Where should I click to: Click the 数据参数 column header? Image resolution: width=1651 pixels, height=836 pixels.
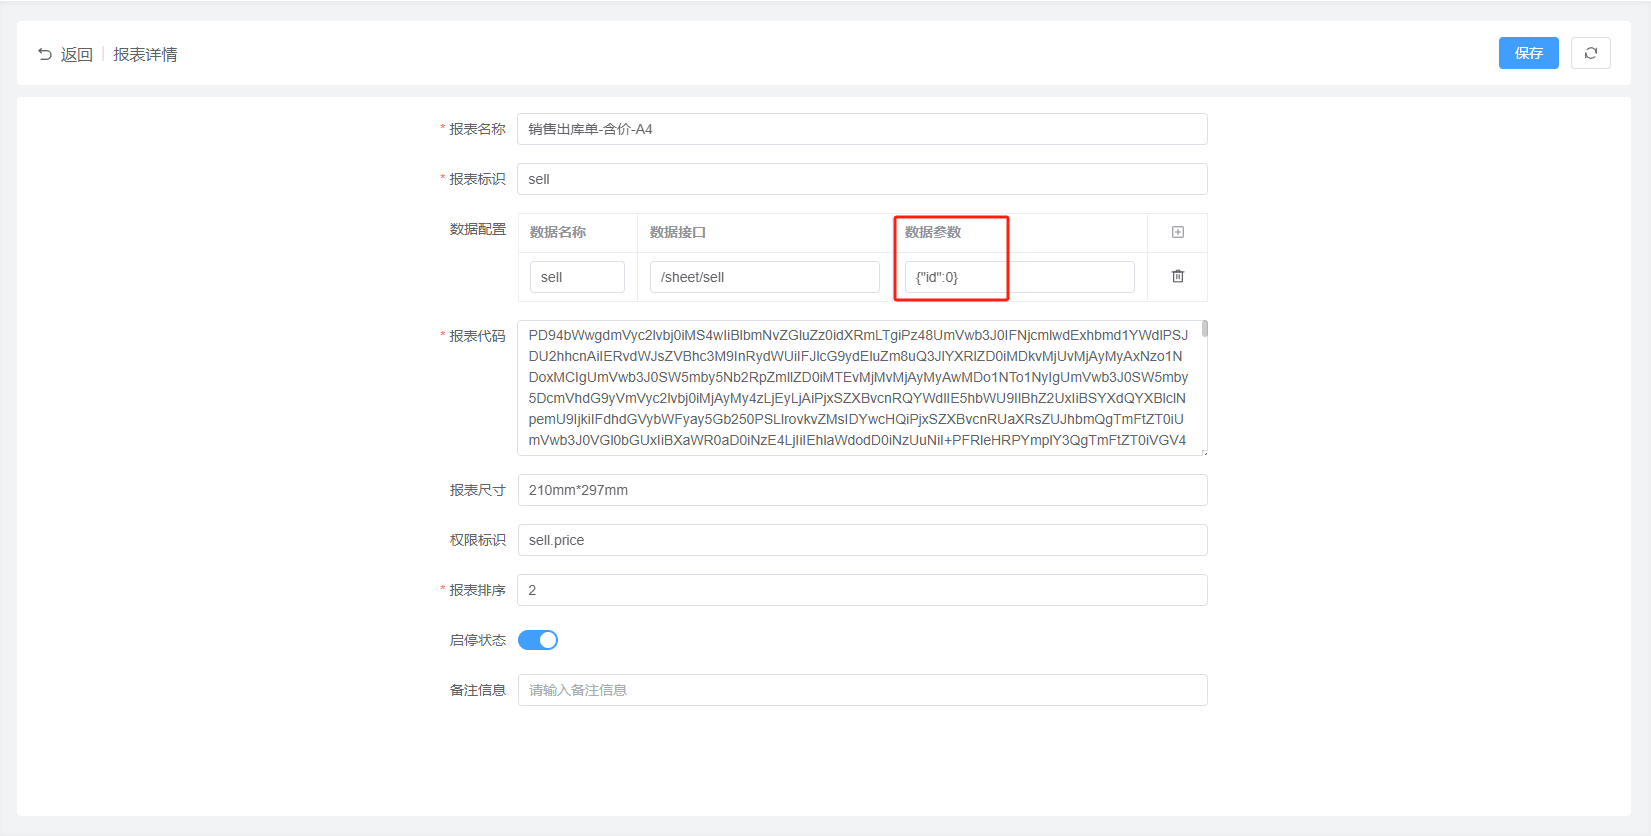[933, 232]
